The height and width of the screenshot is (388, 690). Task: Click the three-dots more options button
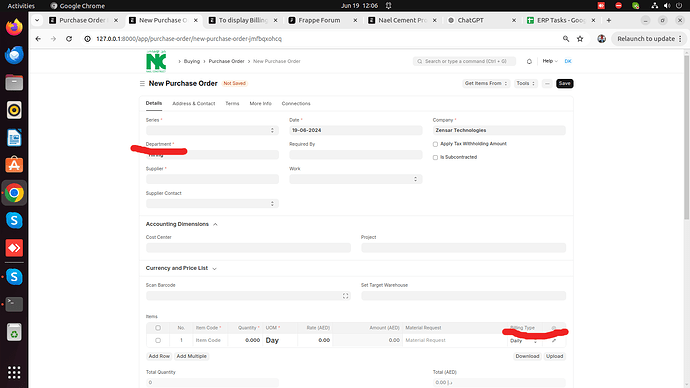[547, 84]
